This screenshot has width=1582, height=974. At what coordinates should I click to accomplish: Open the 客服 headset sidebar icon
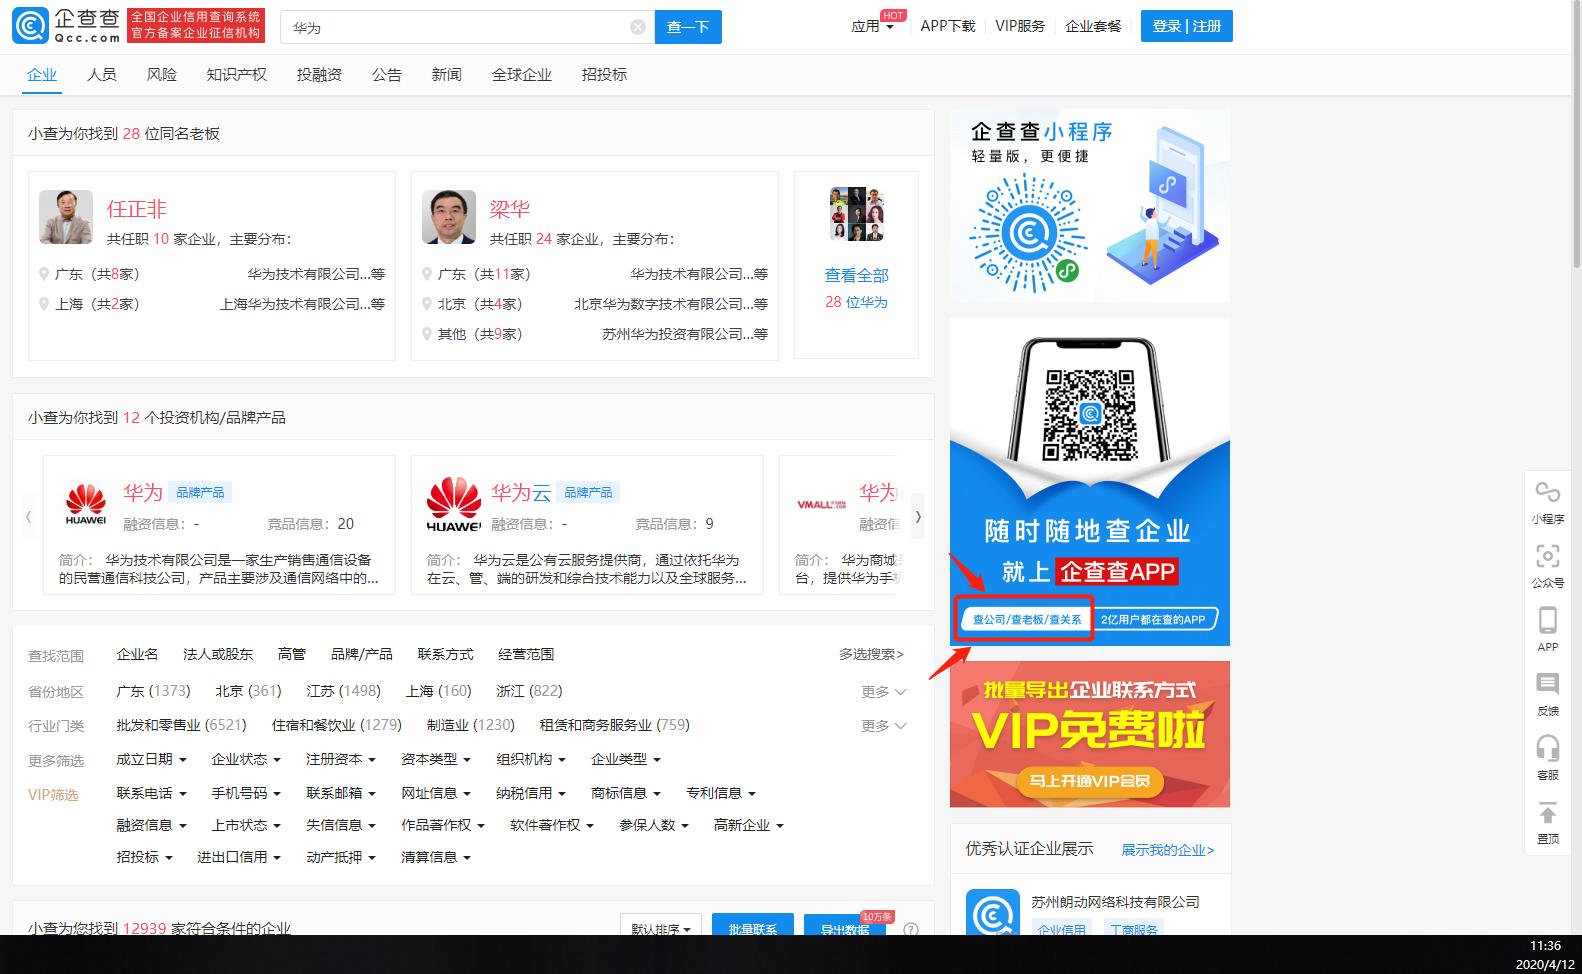(1547, 748)
